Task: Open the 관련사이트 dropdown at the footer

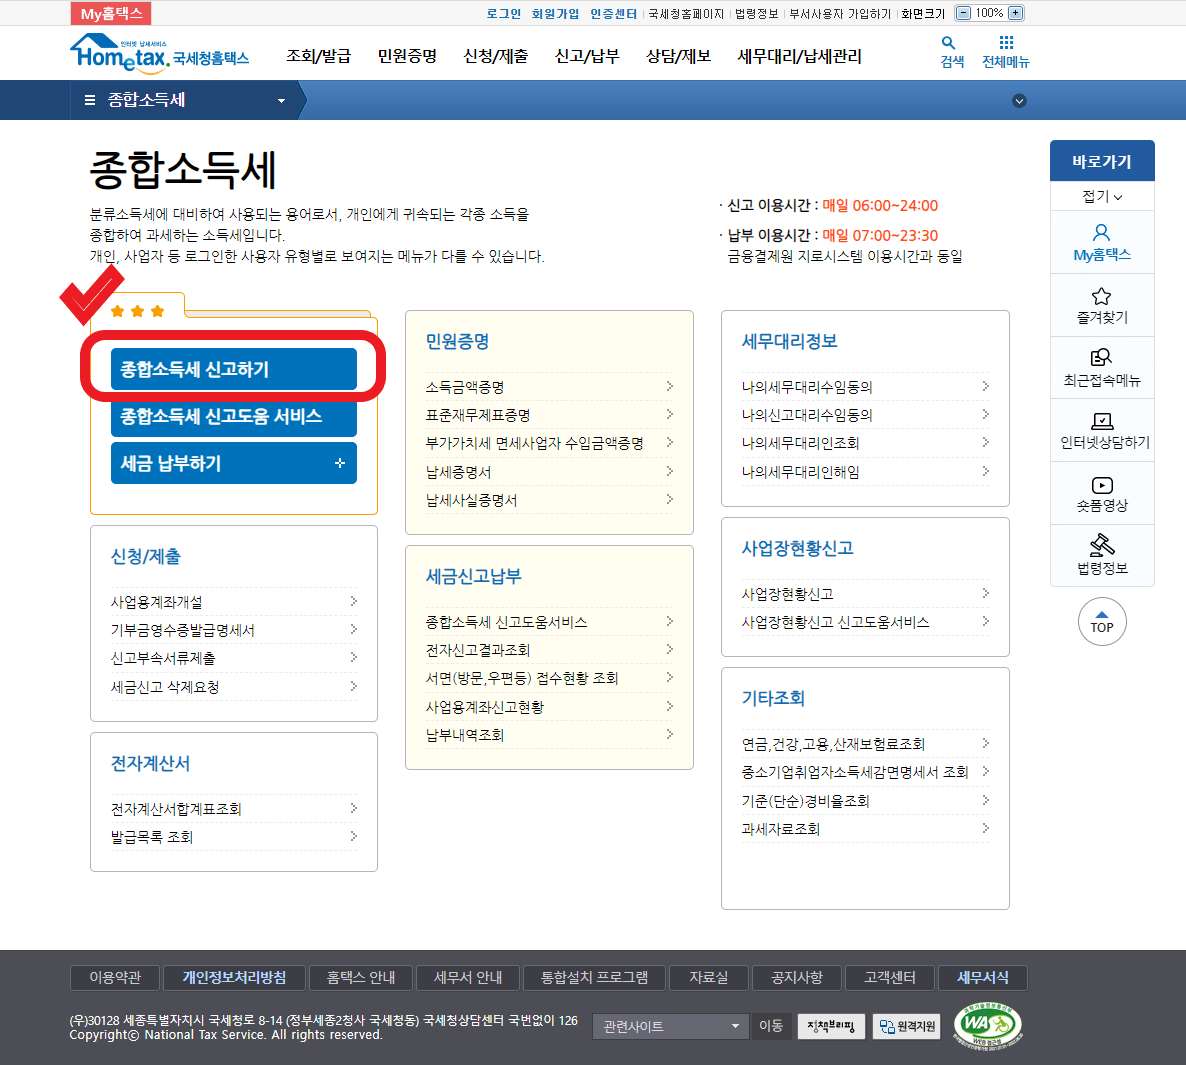Action: pyautogui.click(x=670, y=1026)
